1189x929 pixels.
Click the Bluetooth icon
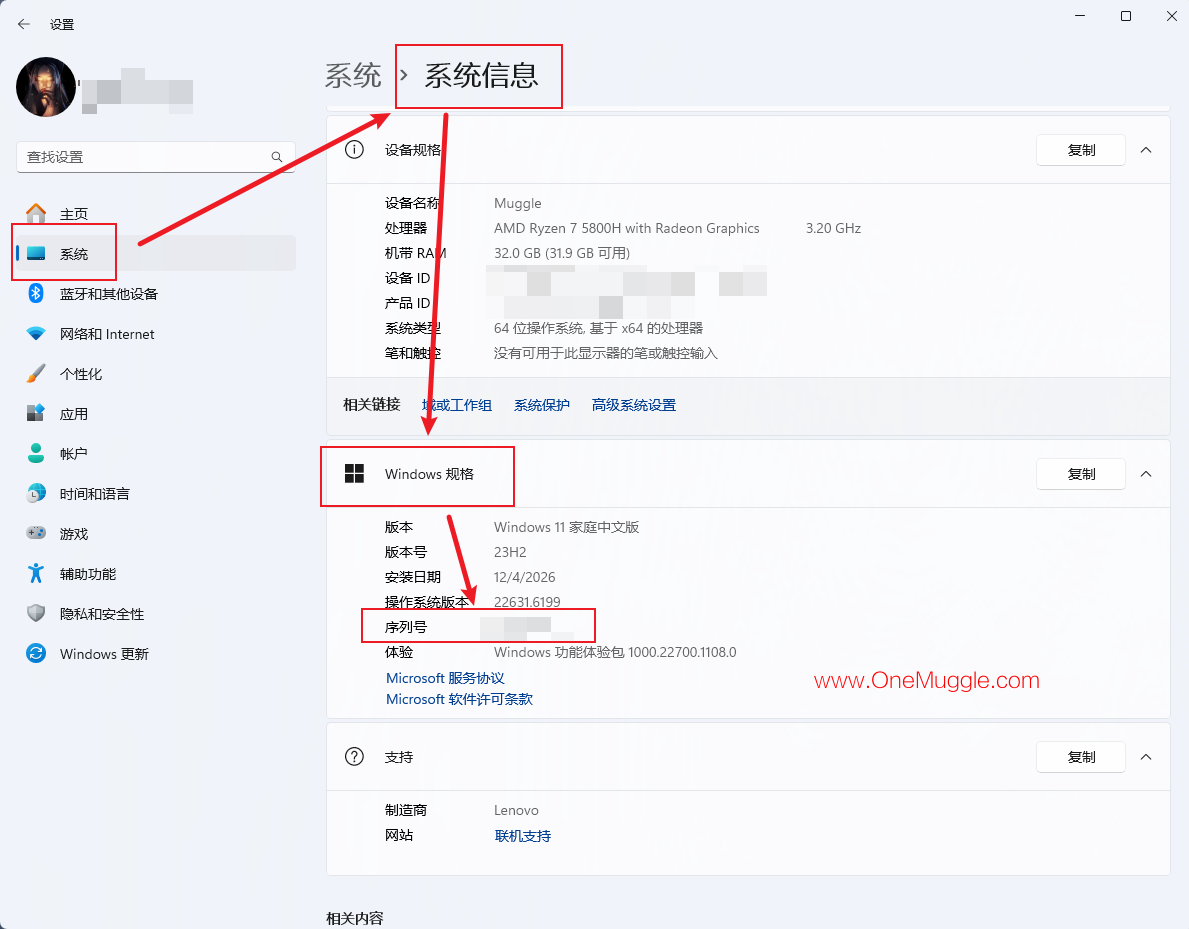[36, 293]
